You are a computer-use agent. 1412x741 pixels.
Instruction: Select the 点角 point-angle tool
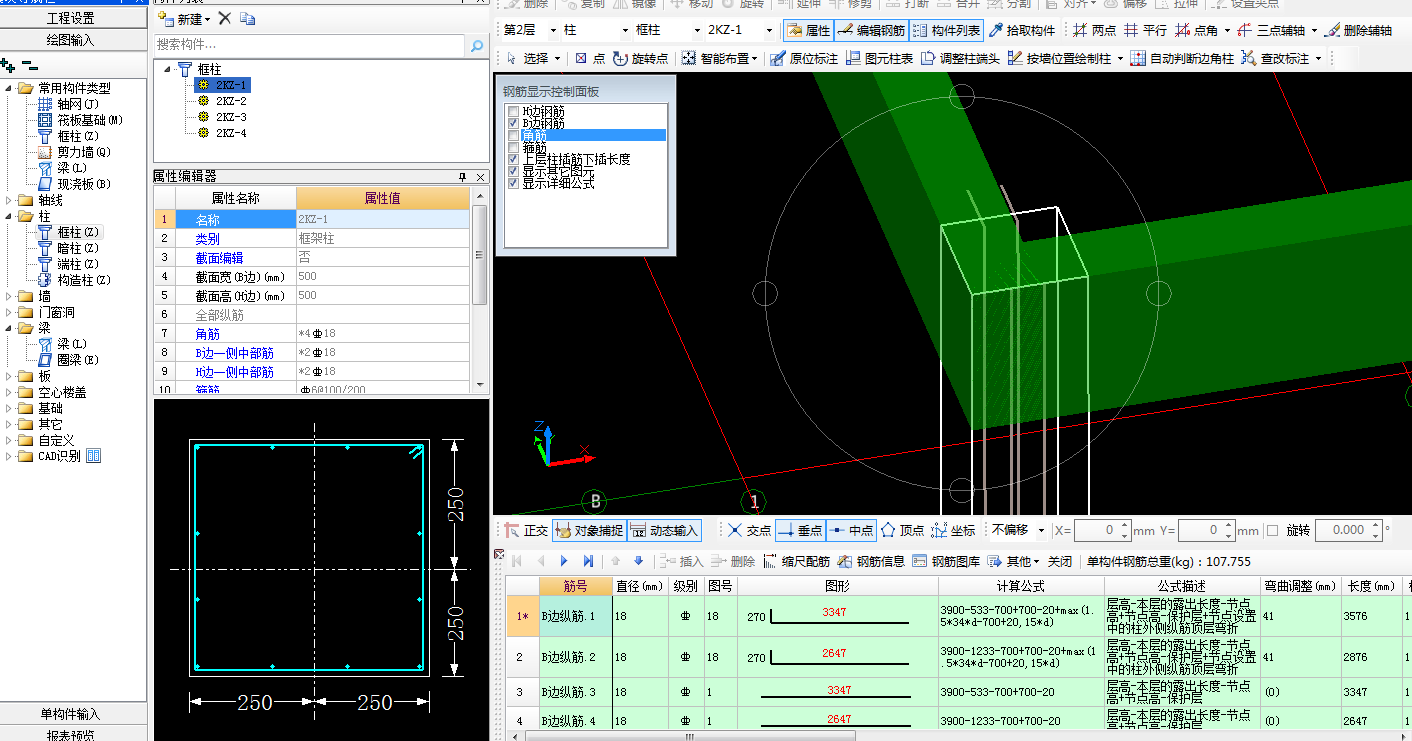[x=1196, y=31]
